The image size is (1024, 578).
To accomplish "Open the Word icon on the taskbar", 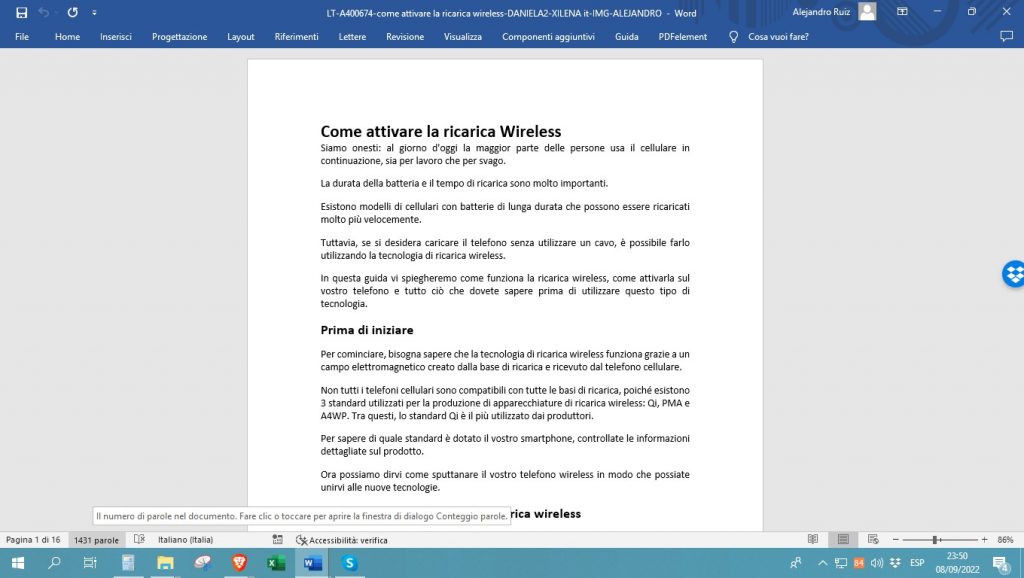I will [311, 563].
